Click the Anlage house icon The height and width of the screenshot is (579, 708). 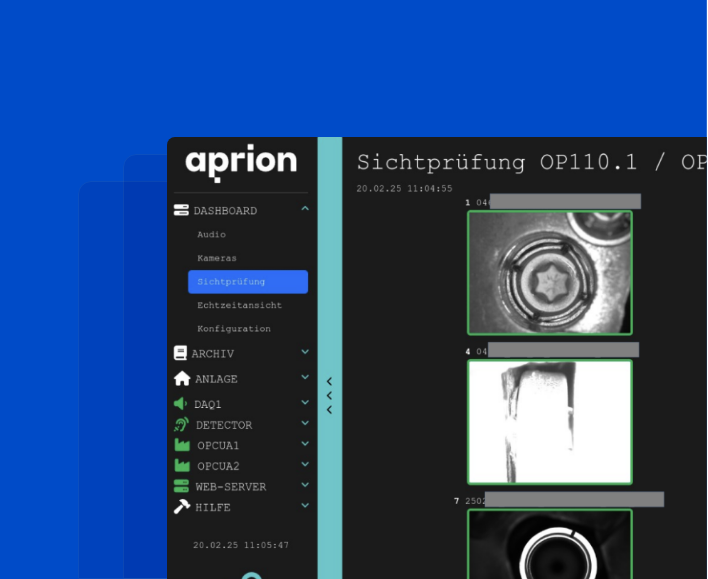pyautogui.click(x=182, y=378)
